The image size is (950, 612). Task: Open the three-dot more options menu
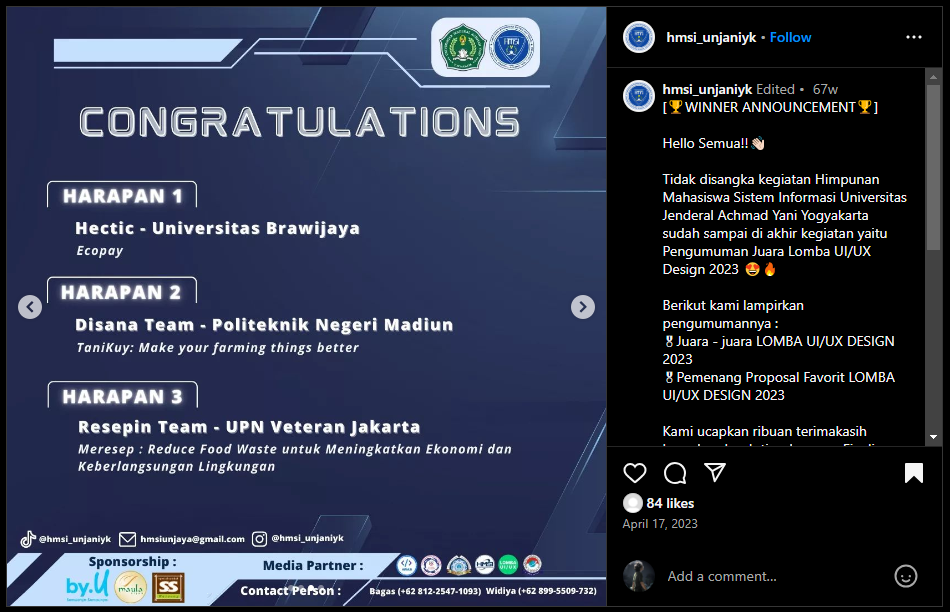tap(914, 37)
